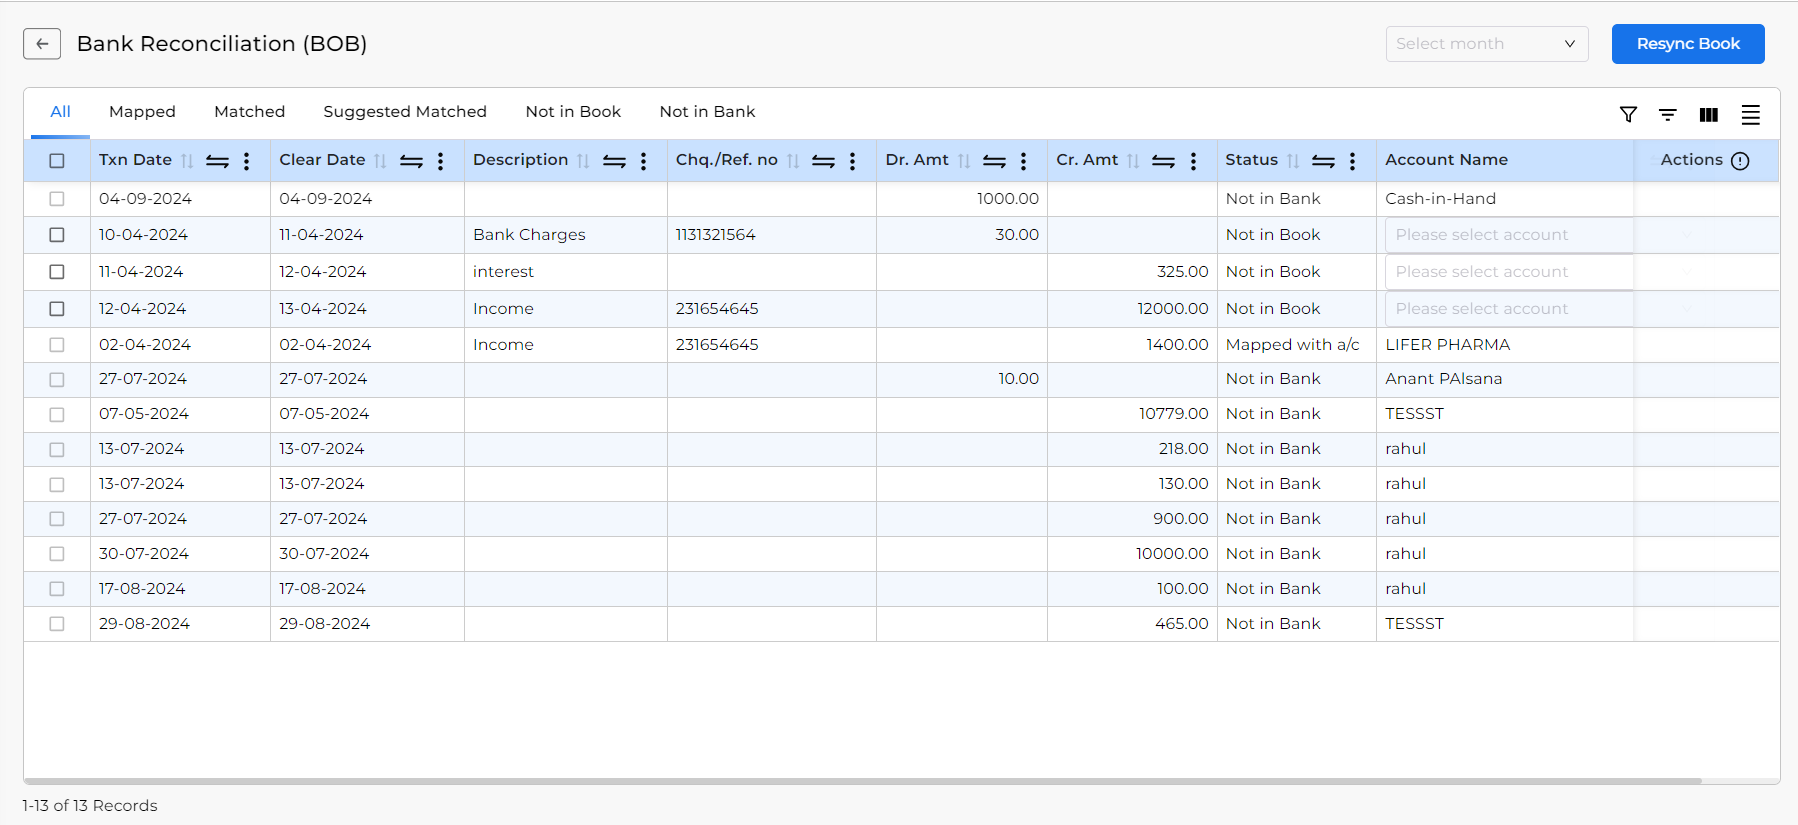Click the 1-13 of 13 Records text
1798x825 pixels.
pos(90,806)
